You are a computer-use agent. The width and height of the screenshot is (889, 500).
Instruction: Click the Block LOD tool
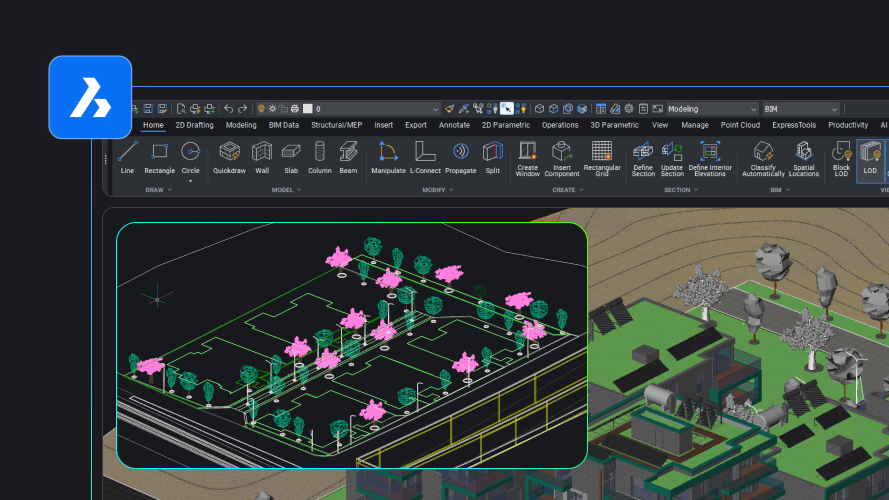[x=841, y=159]
